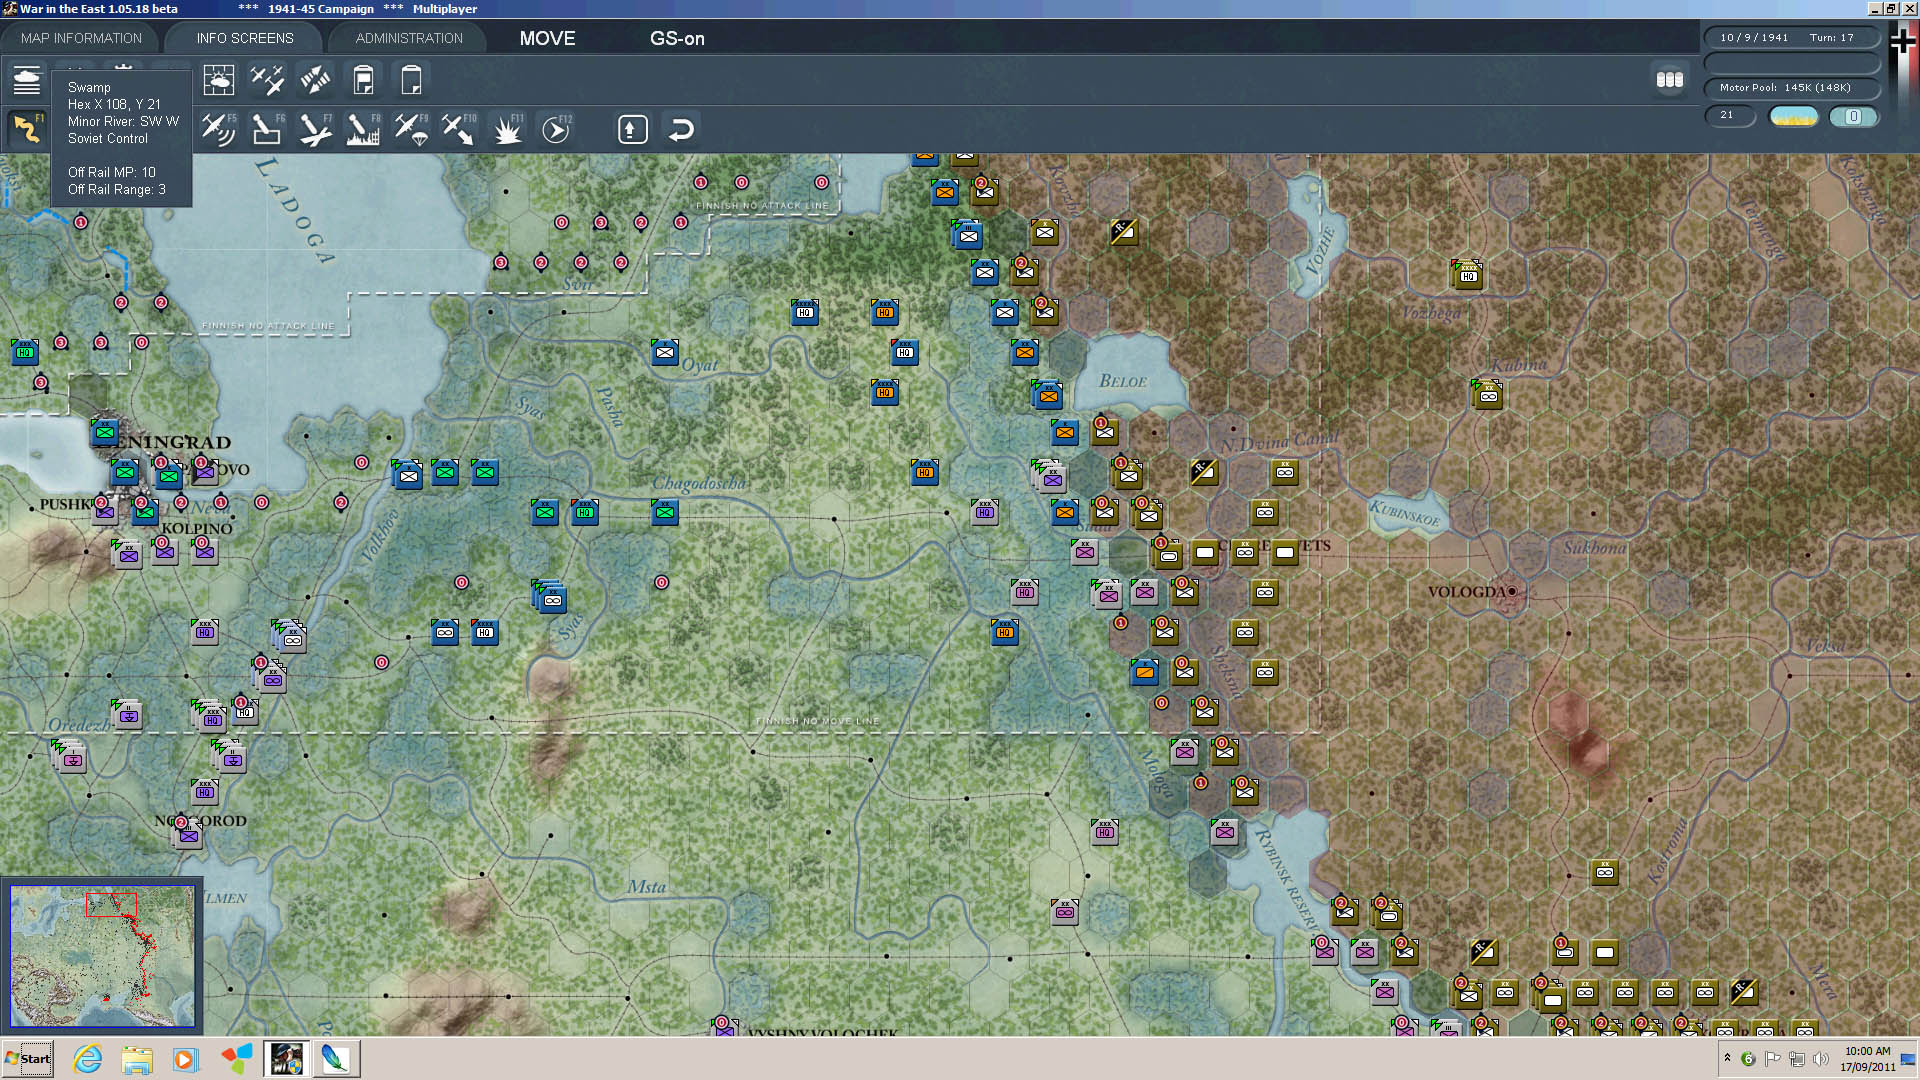
Task: Click the satellite-shaped icon in top toolbar
Action: 315,79
